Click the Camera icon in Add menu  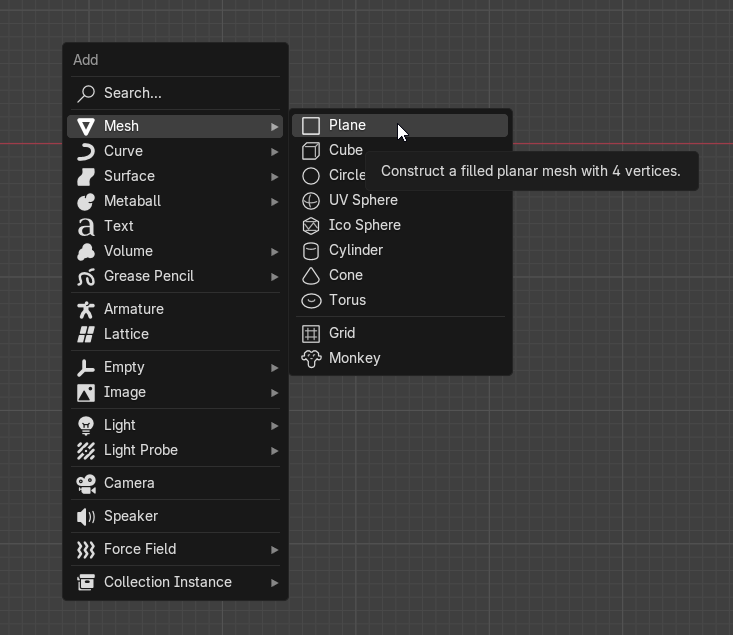coord(86,483)
